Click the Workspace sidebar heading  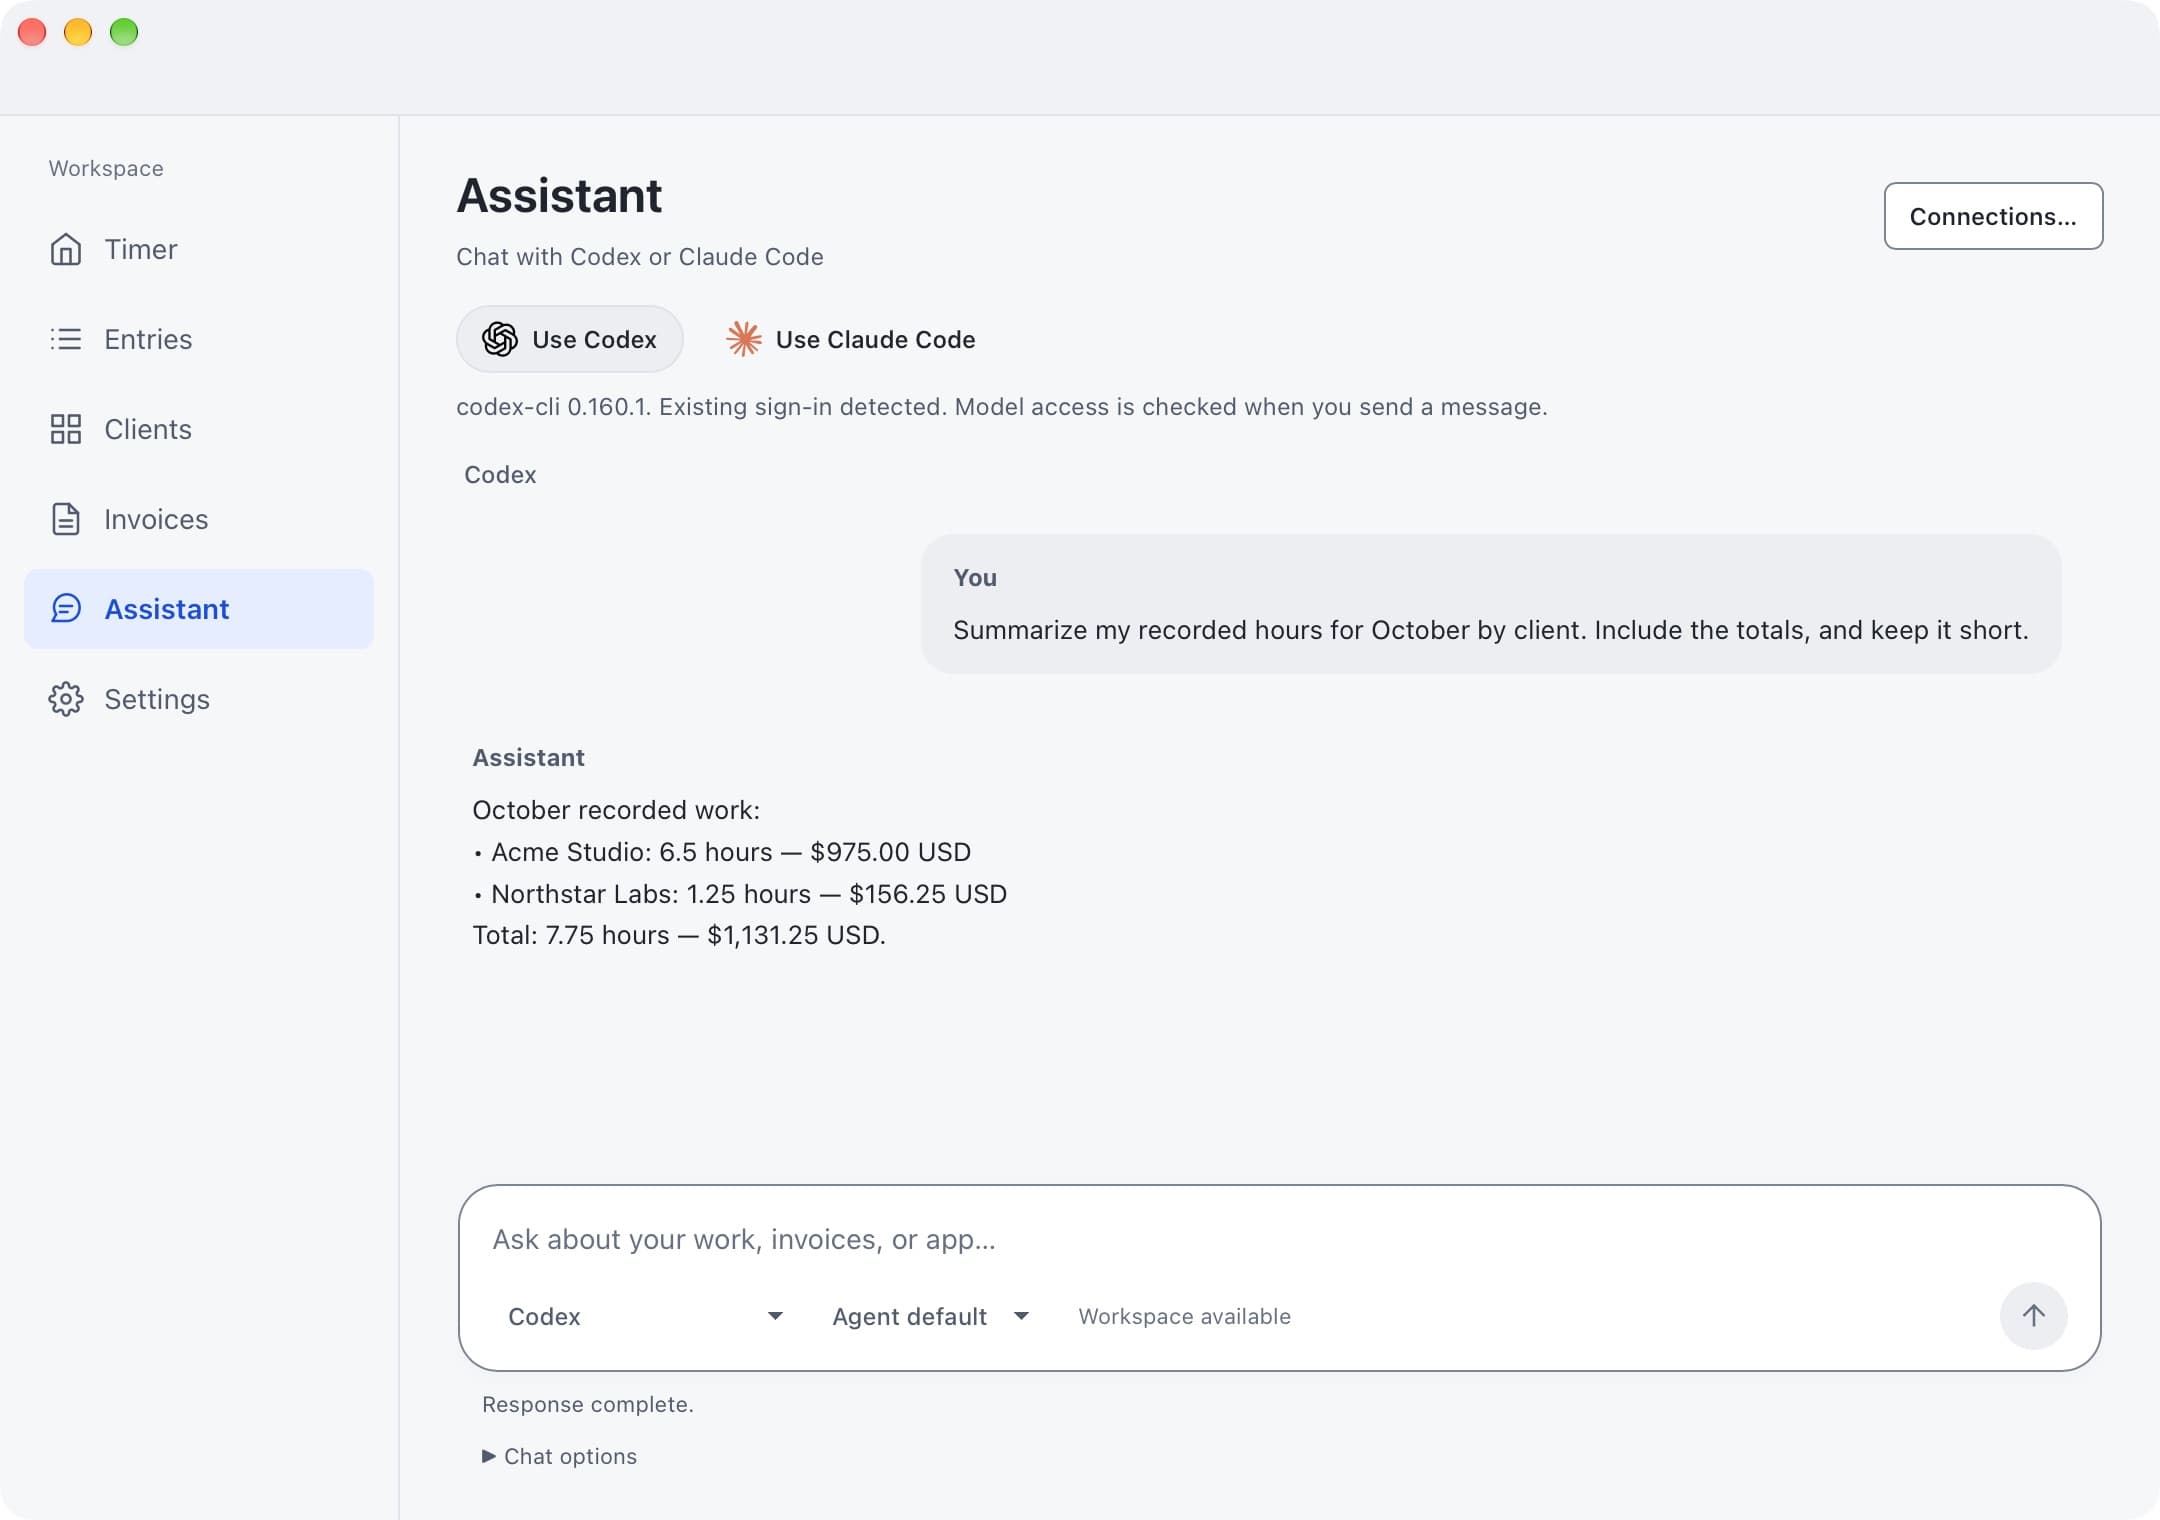tap(106, 168)
